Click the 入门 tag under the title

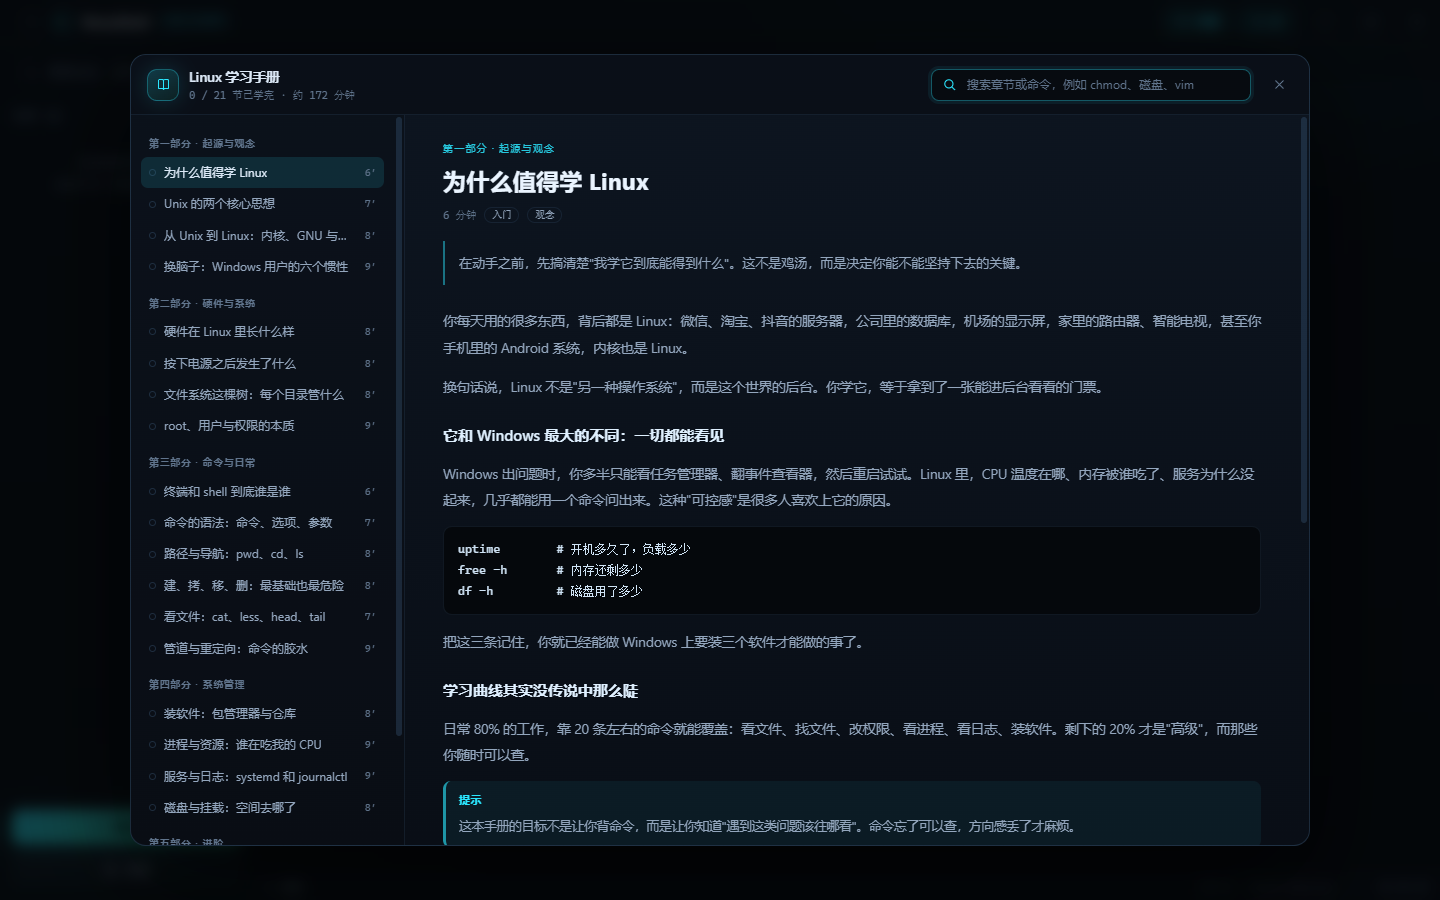(x=502, y=215)
